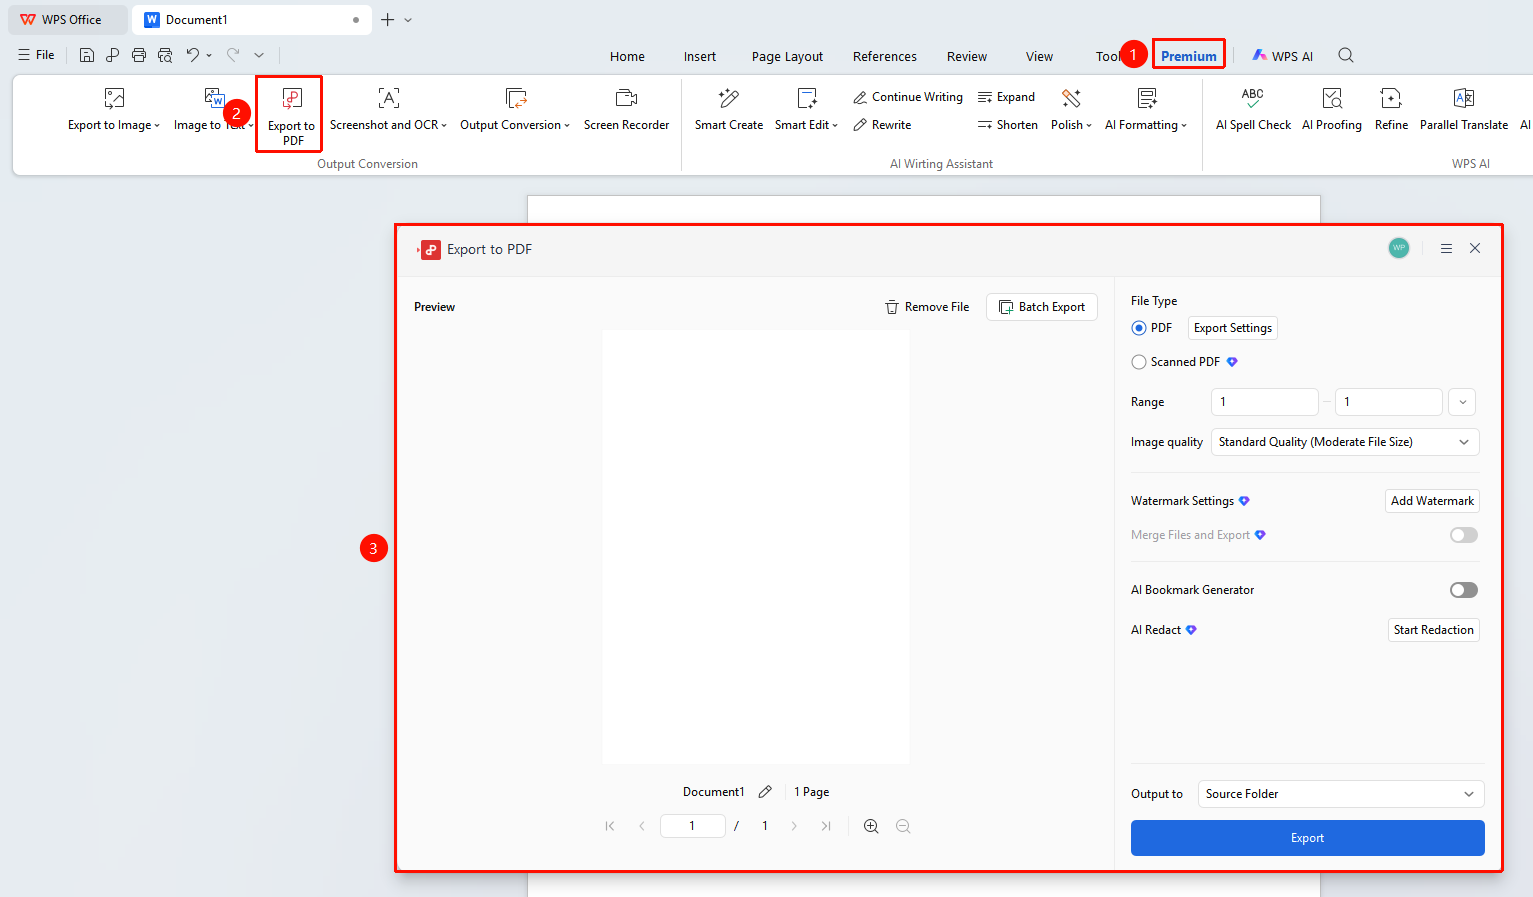Screen dimensions: 1533x897
Task: Select the Scanned PDF radio option
Action: pos(1139,362)
